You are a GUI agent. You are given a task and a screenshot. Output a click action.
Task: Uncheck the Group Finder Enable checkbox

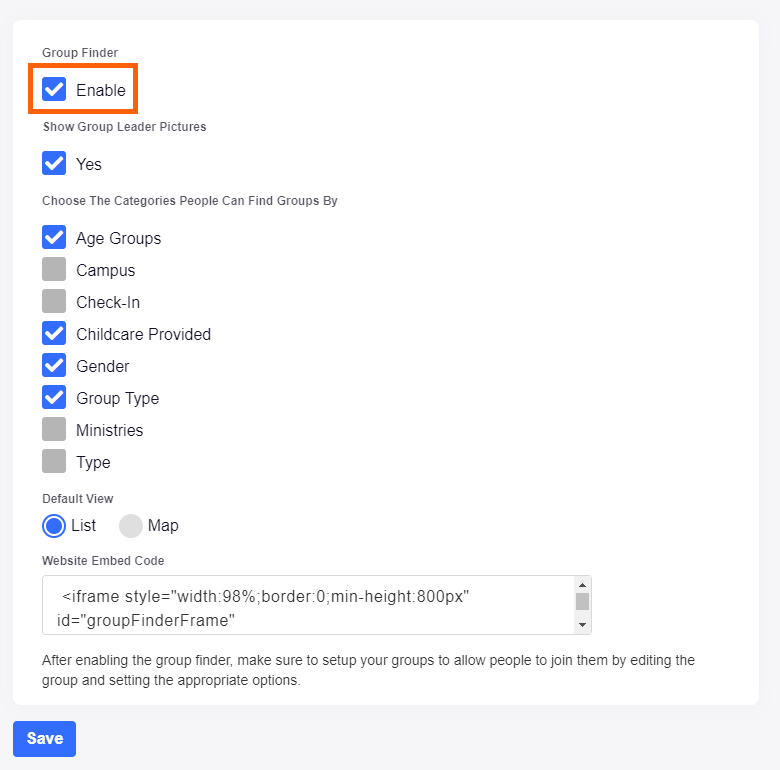(54, 90)
